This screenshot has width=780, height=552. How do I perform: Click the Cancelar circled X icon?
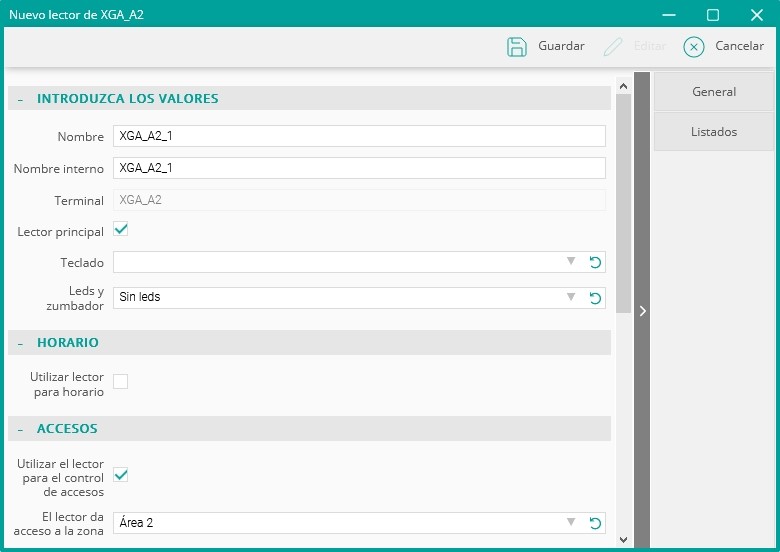[693, 47]
